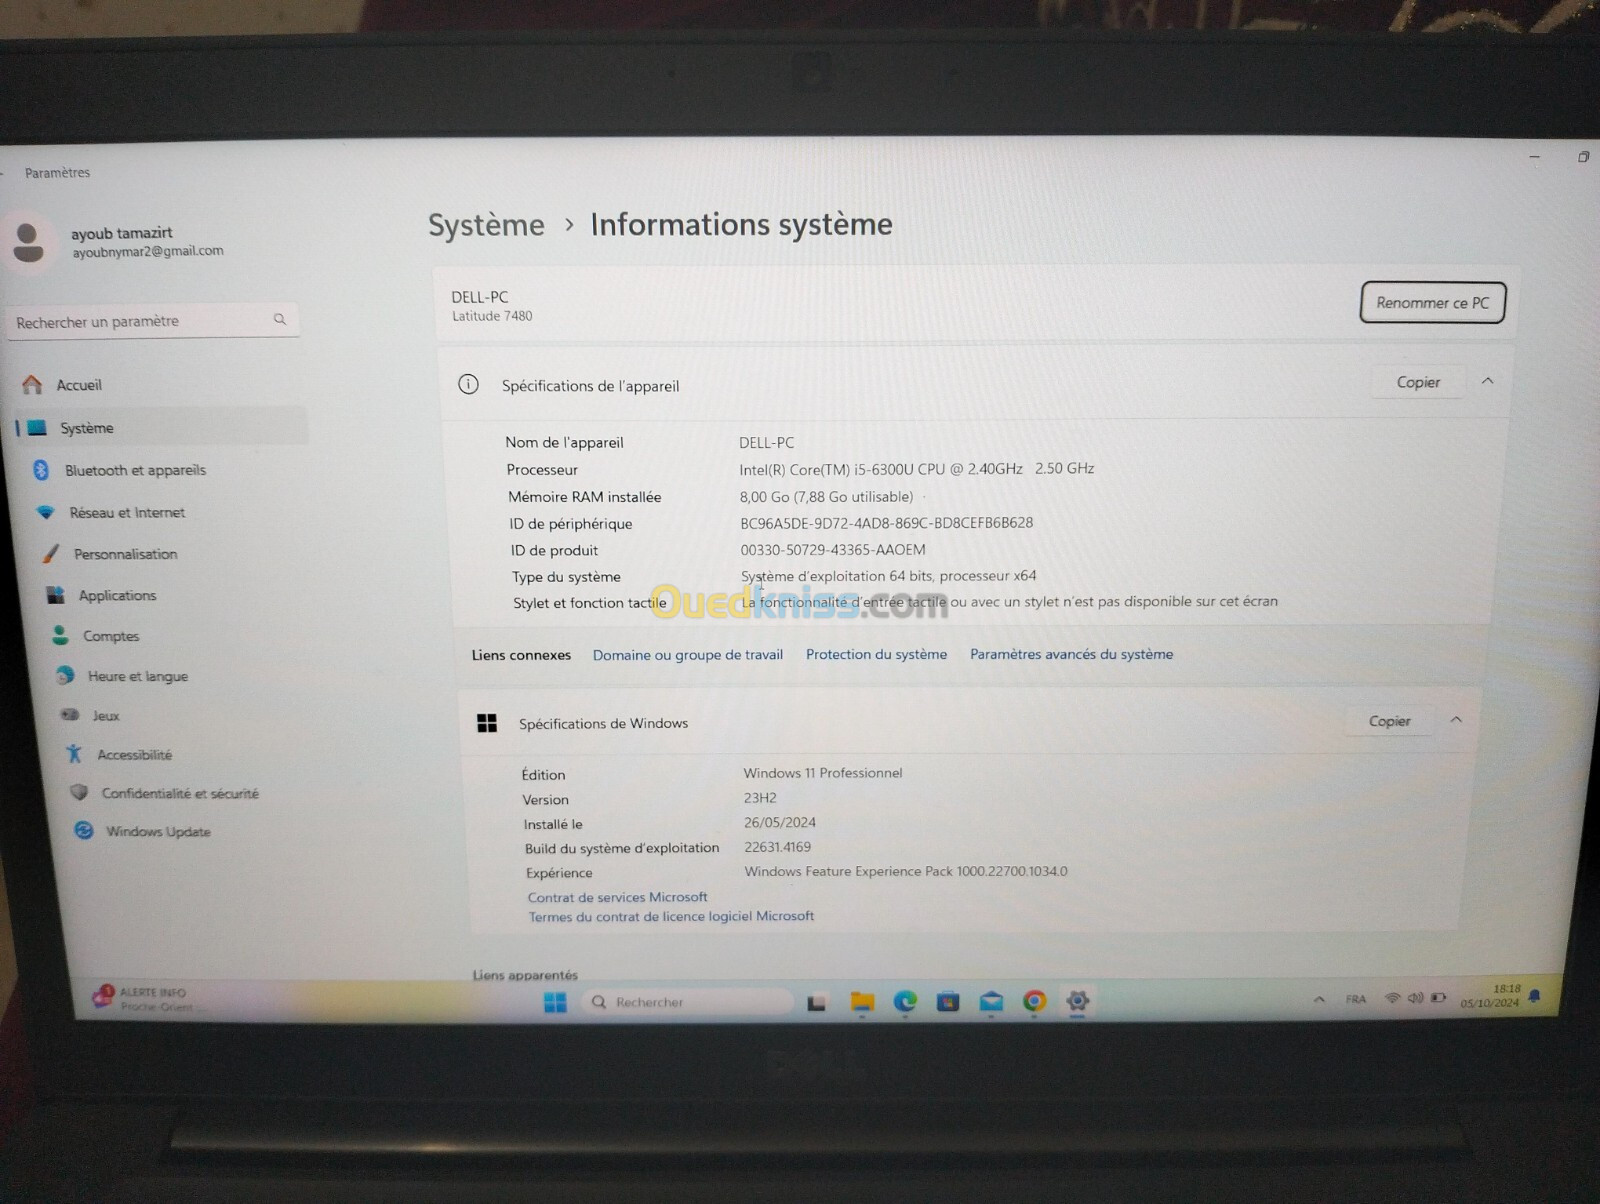Click the info icon beside Spécifications de l'appareil
Image resolution: width=1600 pixels, height=1204 pixels.
[x=468, y=384]
